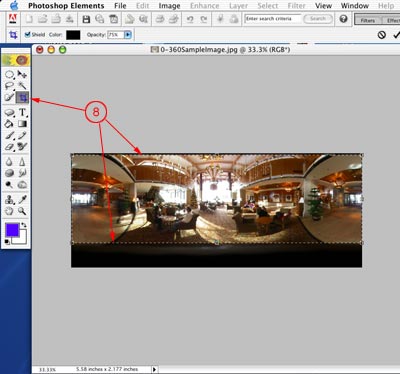Open the Image menu
This screenshot has width=400, height=374.
tap(169, 6)
